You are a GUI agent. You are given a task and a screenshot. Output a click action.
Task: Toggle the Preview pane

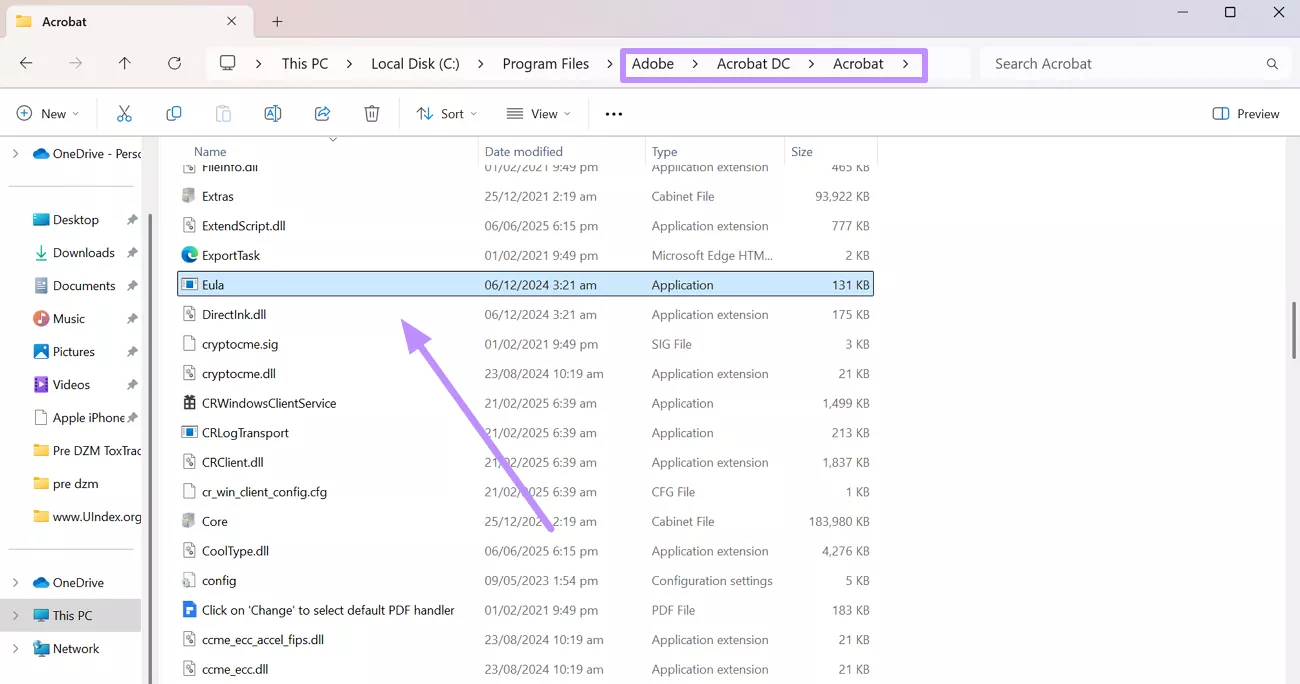point(1245,114)
